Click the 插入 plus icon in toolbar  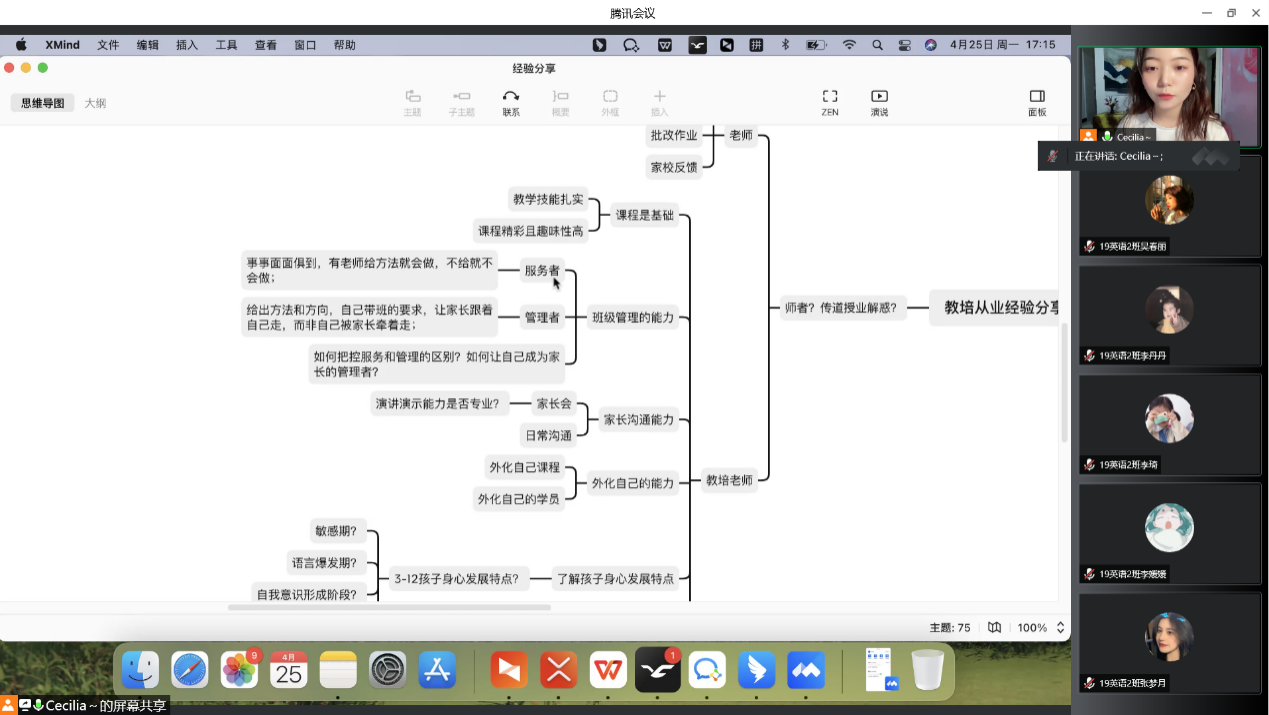coord(659,97)
